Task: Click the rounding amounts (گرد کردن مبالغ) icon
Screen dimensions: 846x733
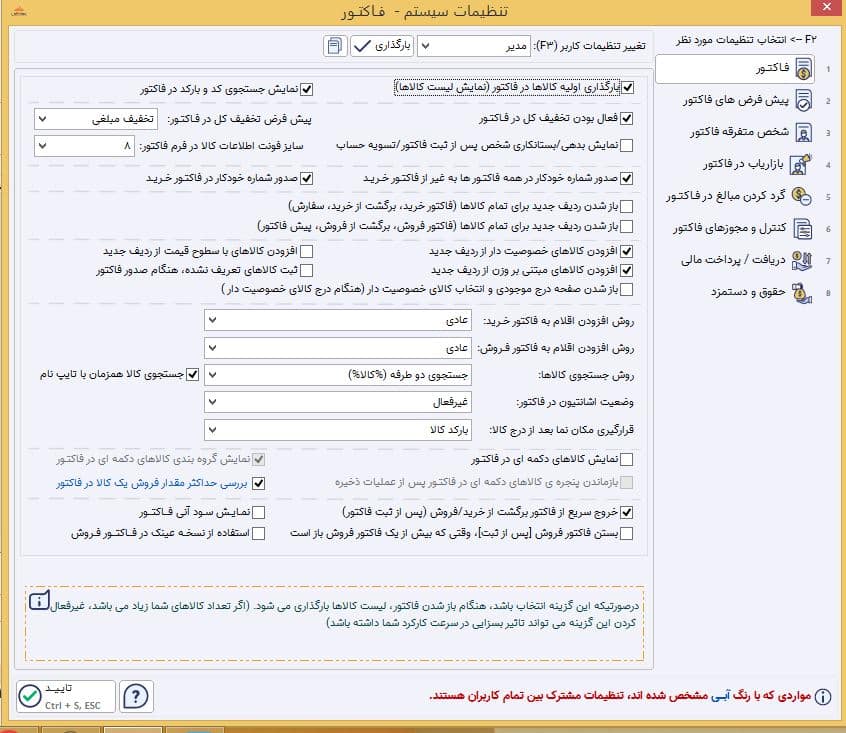Action: 801,196
